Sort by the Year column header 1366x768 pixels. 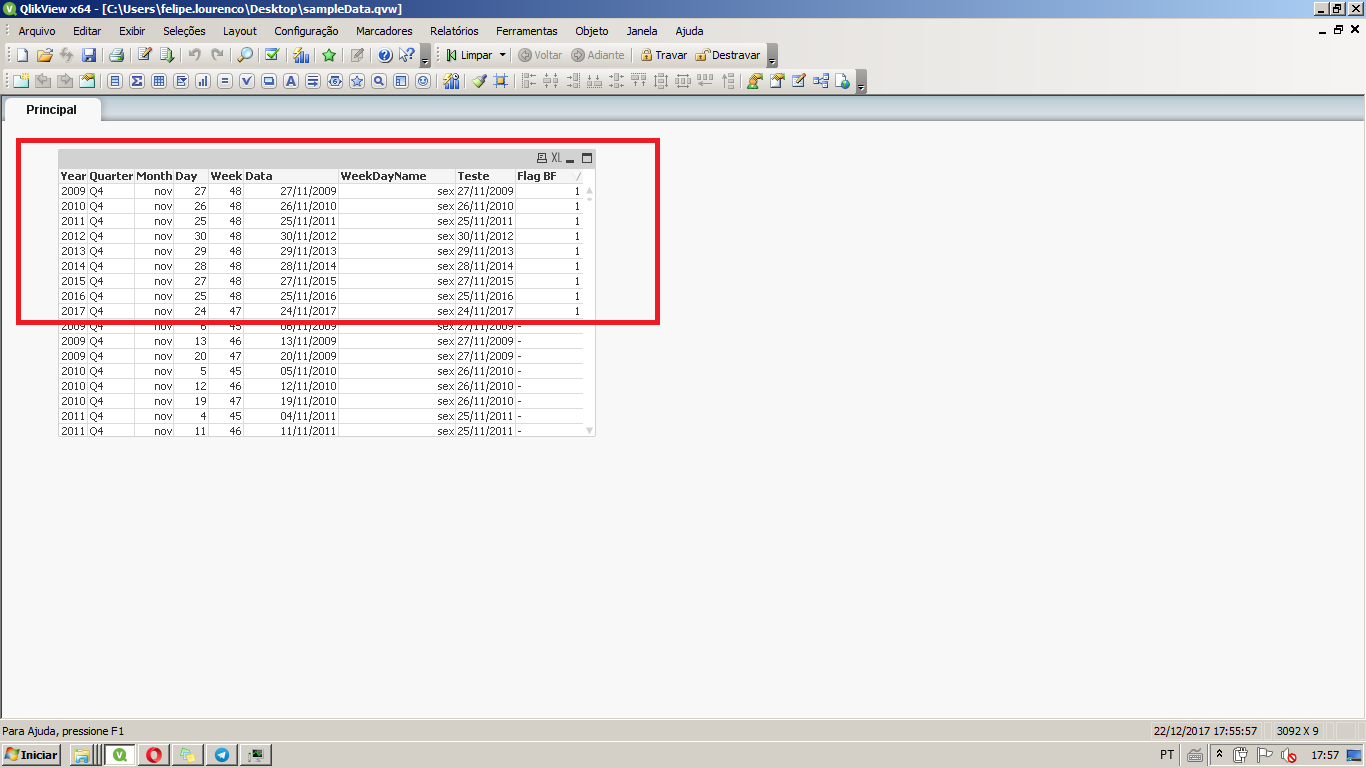[73, 176]
